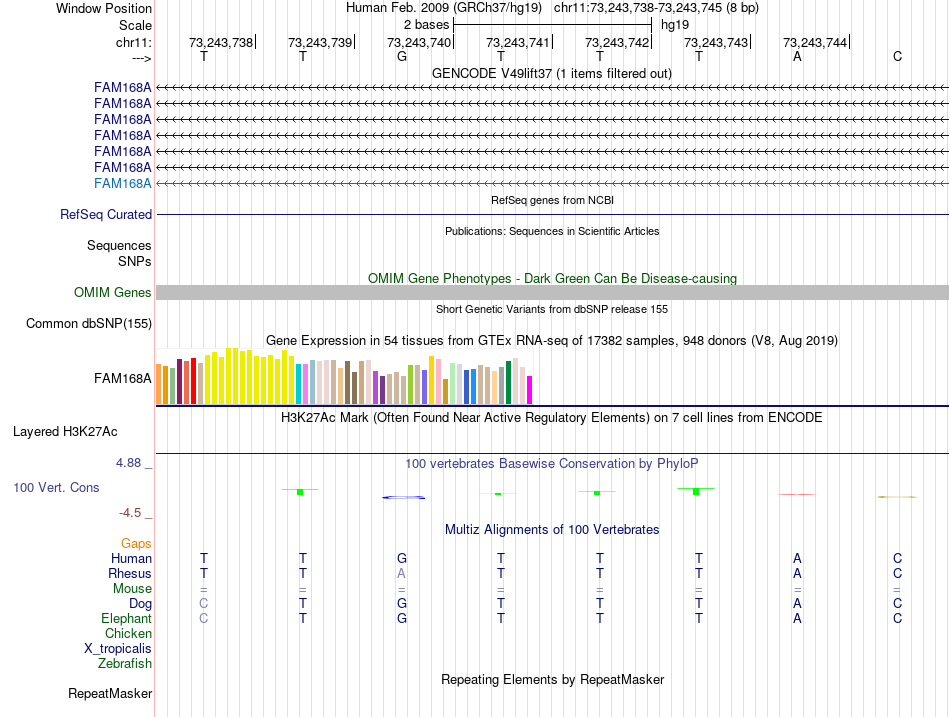Image resolution: width=950 pixels, height=717 pixels.
Task: Click the Zebrafish species row label
Action: tap(125, 663)
